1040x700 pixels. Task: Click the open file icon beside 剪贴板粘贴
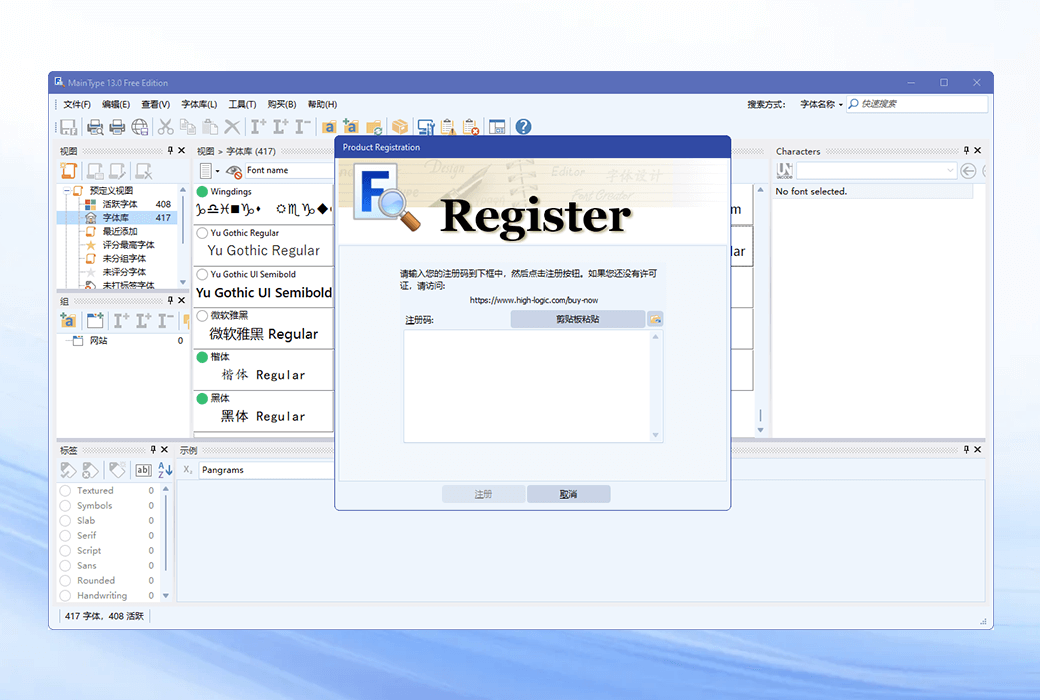655,319
